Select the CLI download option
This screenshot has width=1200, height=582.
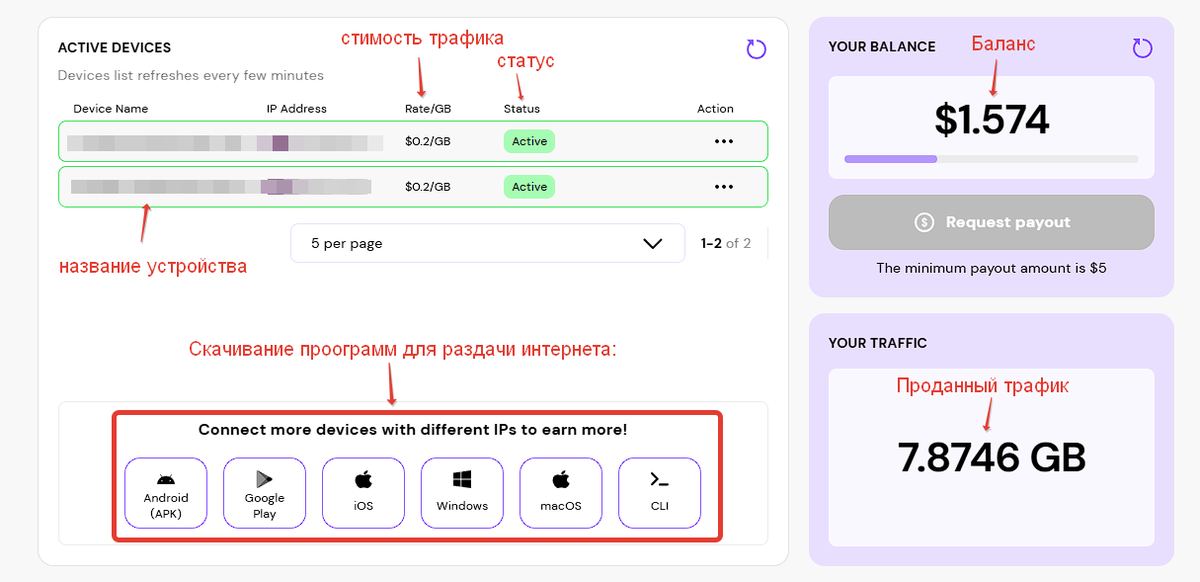click(x=660, y=493)
